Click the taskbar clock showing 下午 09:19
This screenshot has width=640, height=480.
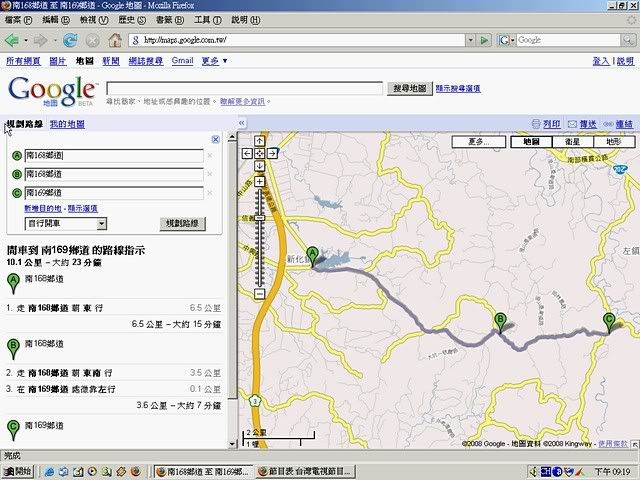point(612,472)
